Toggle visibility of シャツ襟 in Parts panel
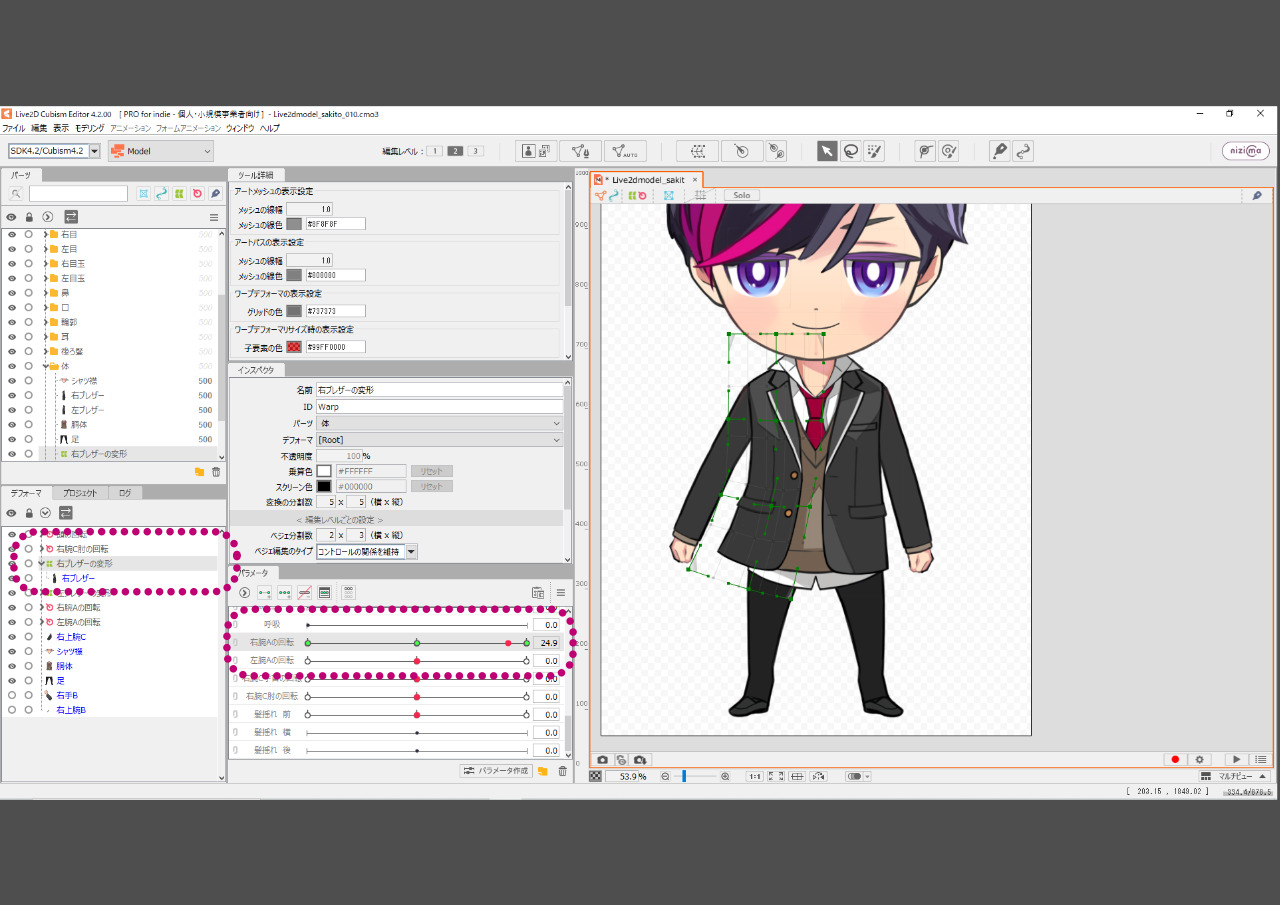1280x905 pixels. tap(12, 380)
